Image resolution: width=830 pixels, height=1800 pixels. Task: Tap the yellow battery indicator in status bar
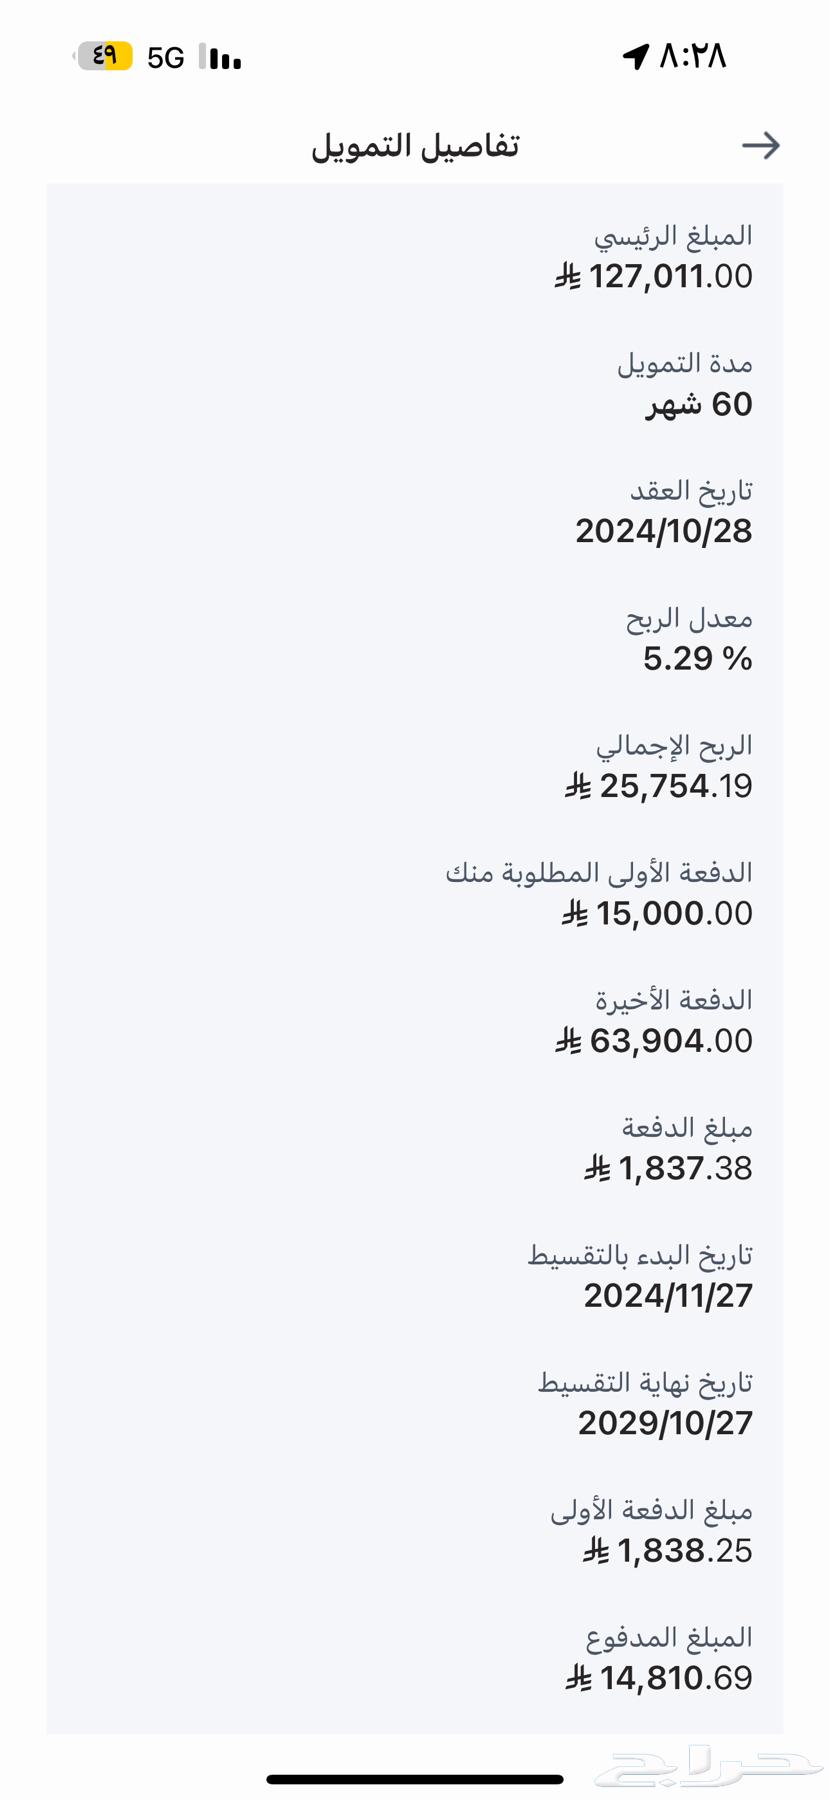(x=104, y=56)
